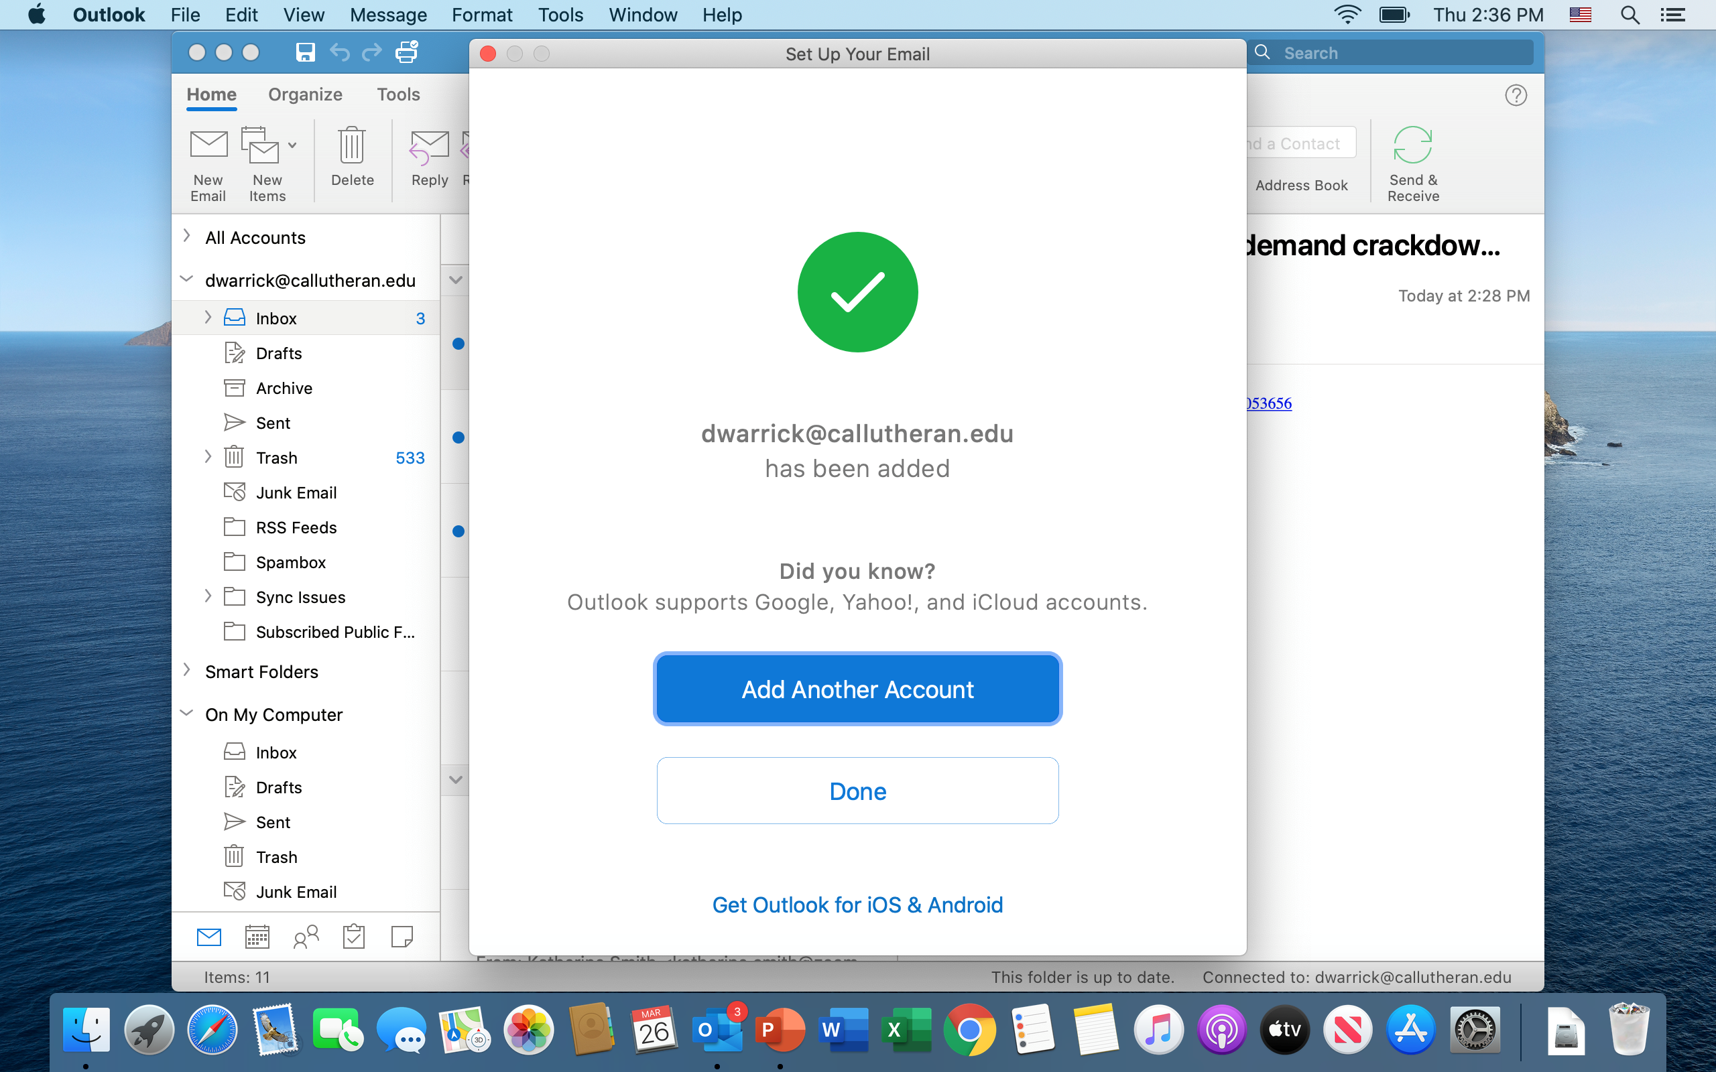Click the Redo arrow in the title bar
Image resolution: width=1716 pixels, height=1072 pixels.
pos(372,52)
